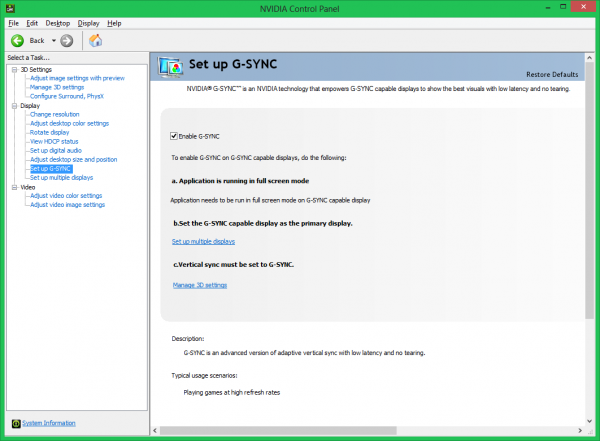The width and height of the screenshot is (600, 441).
Task: Open the System Information link
Action: click(49, 423)
